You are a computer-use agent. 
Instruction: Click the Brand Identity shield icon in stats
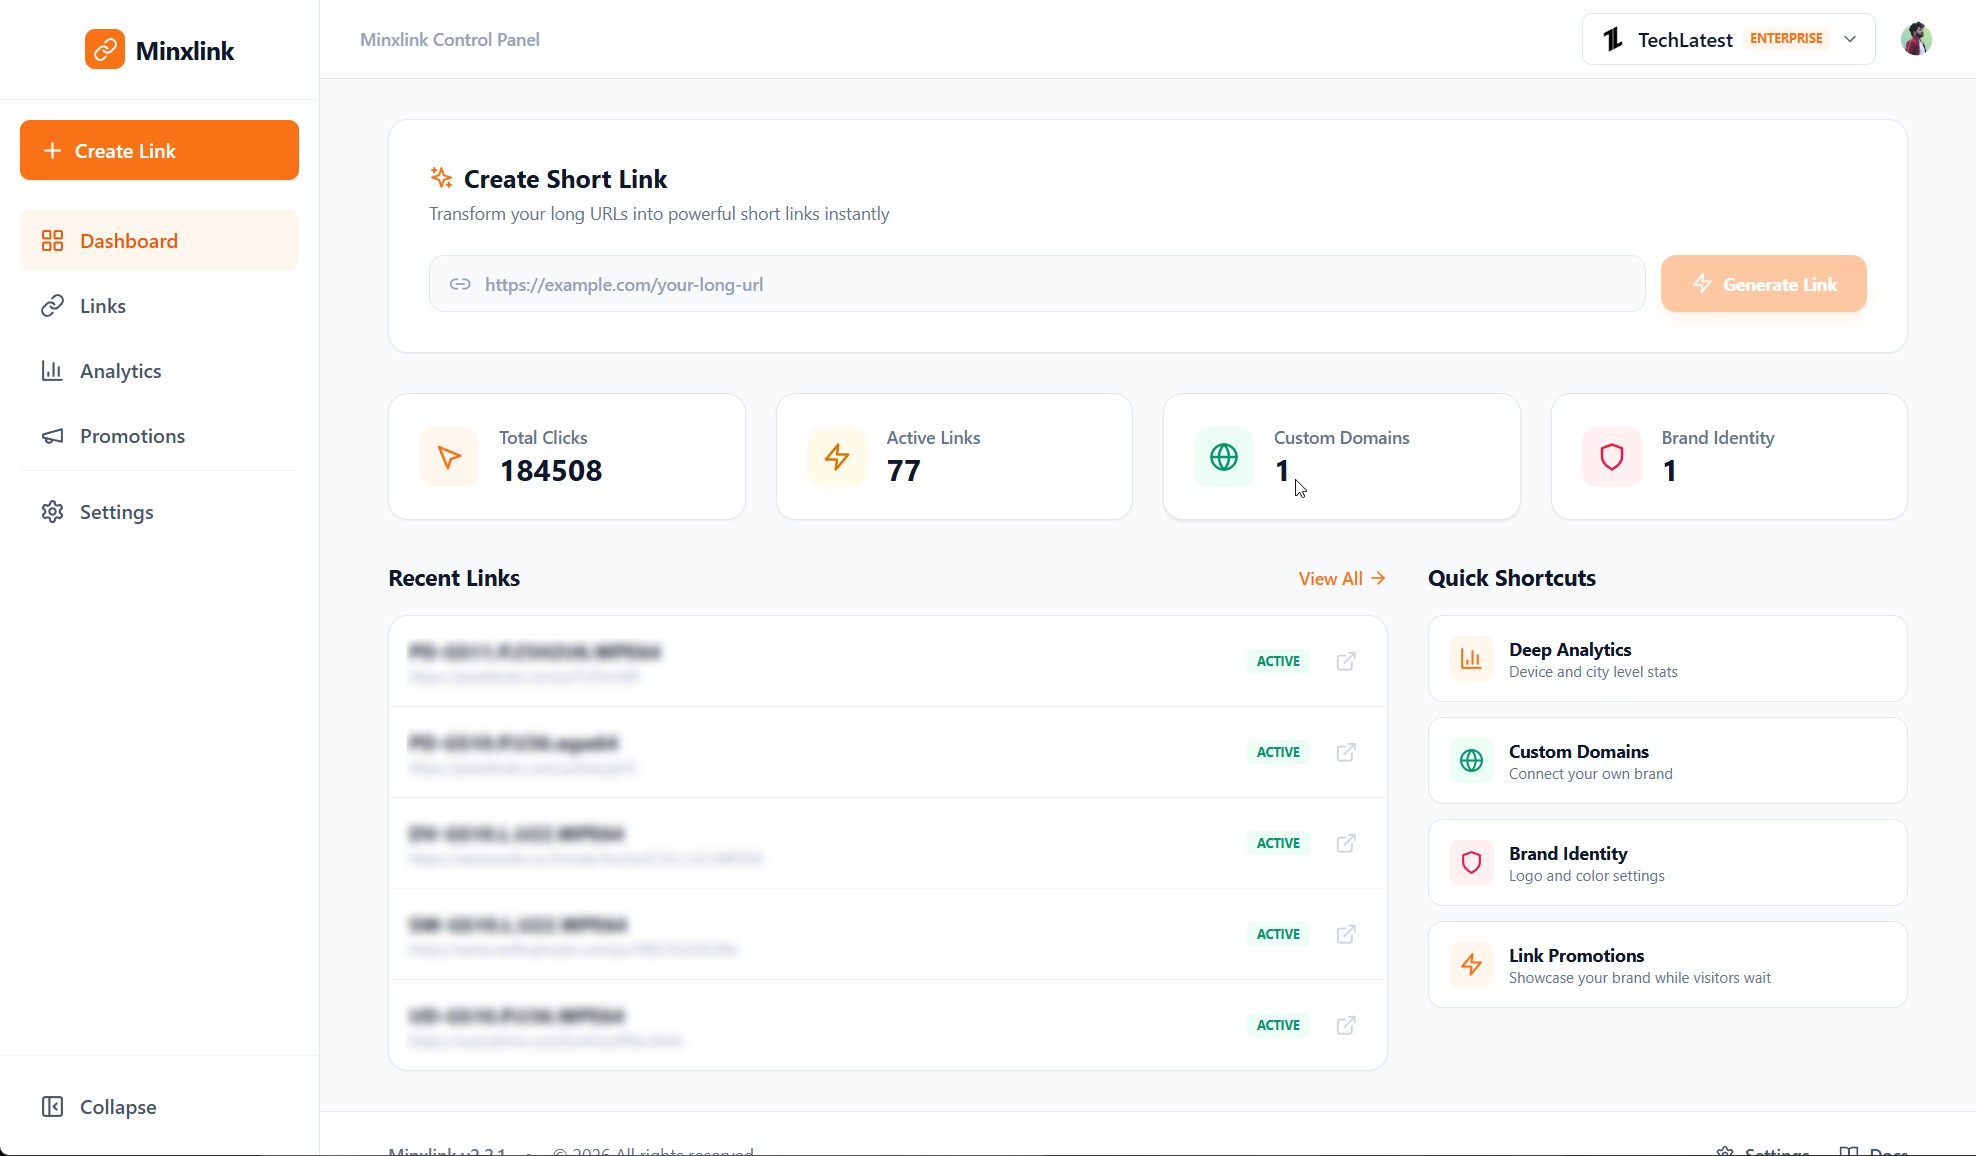pyautogui.click(x=1612, y=457)
